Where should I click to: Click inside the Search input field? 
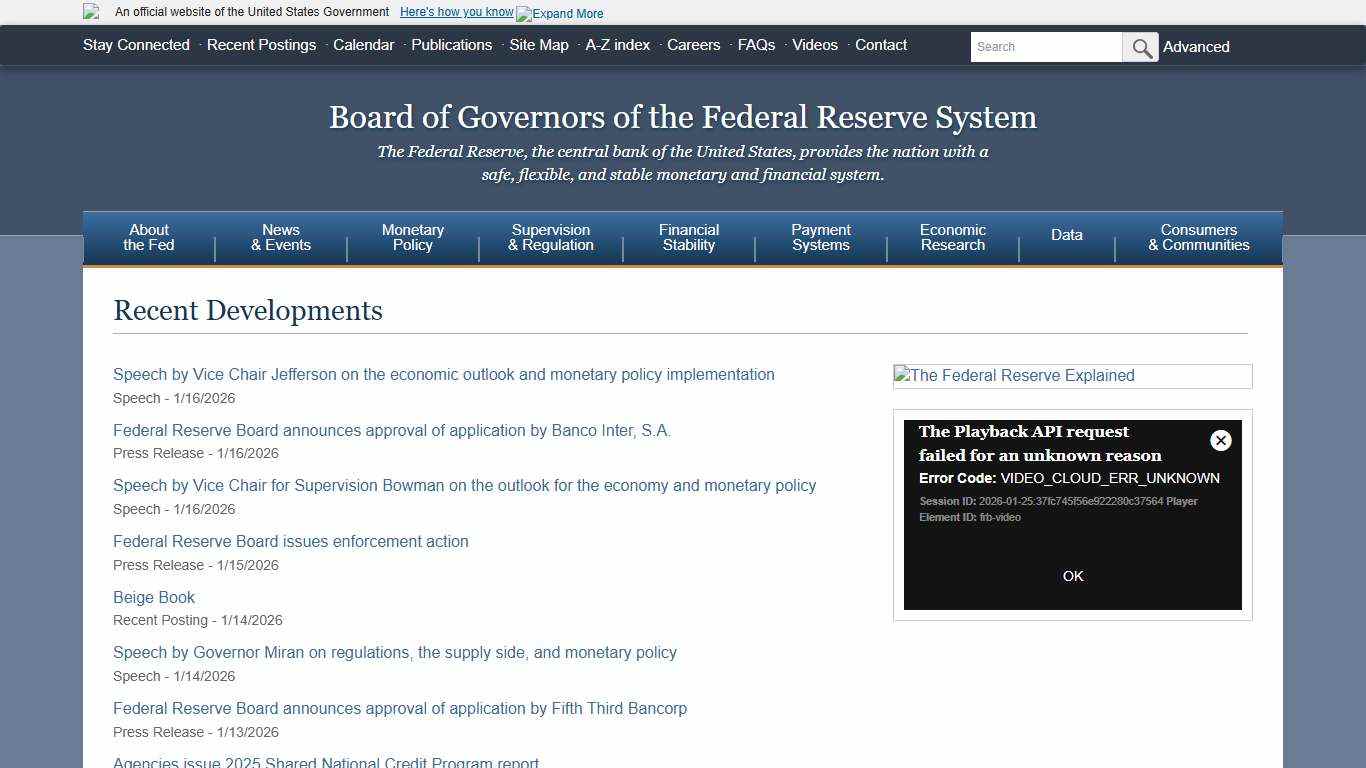tap(1046, 46)
